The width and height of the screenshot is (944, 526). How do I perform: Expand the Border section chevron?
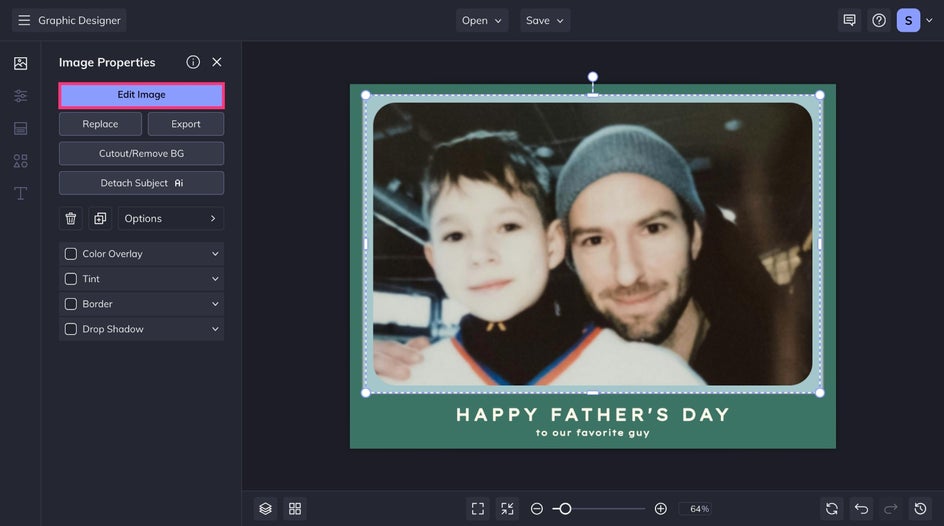tap(215, 304)
